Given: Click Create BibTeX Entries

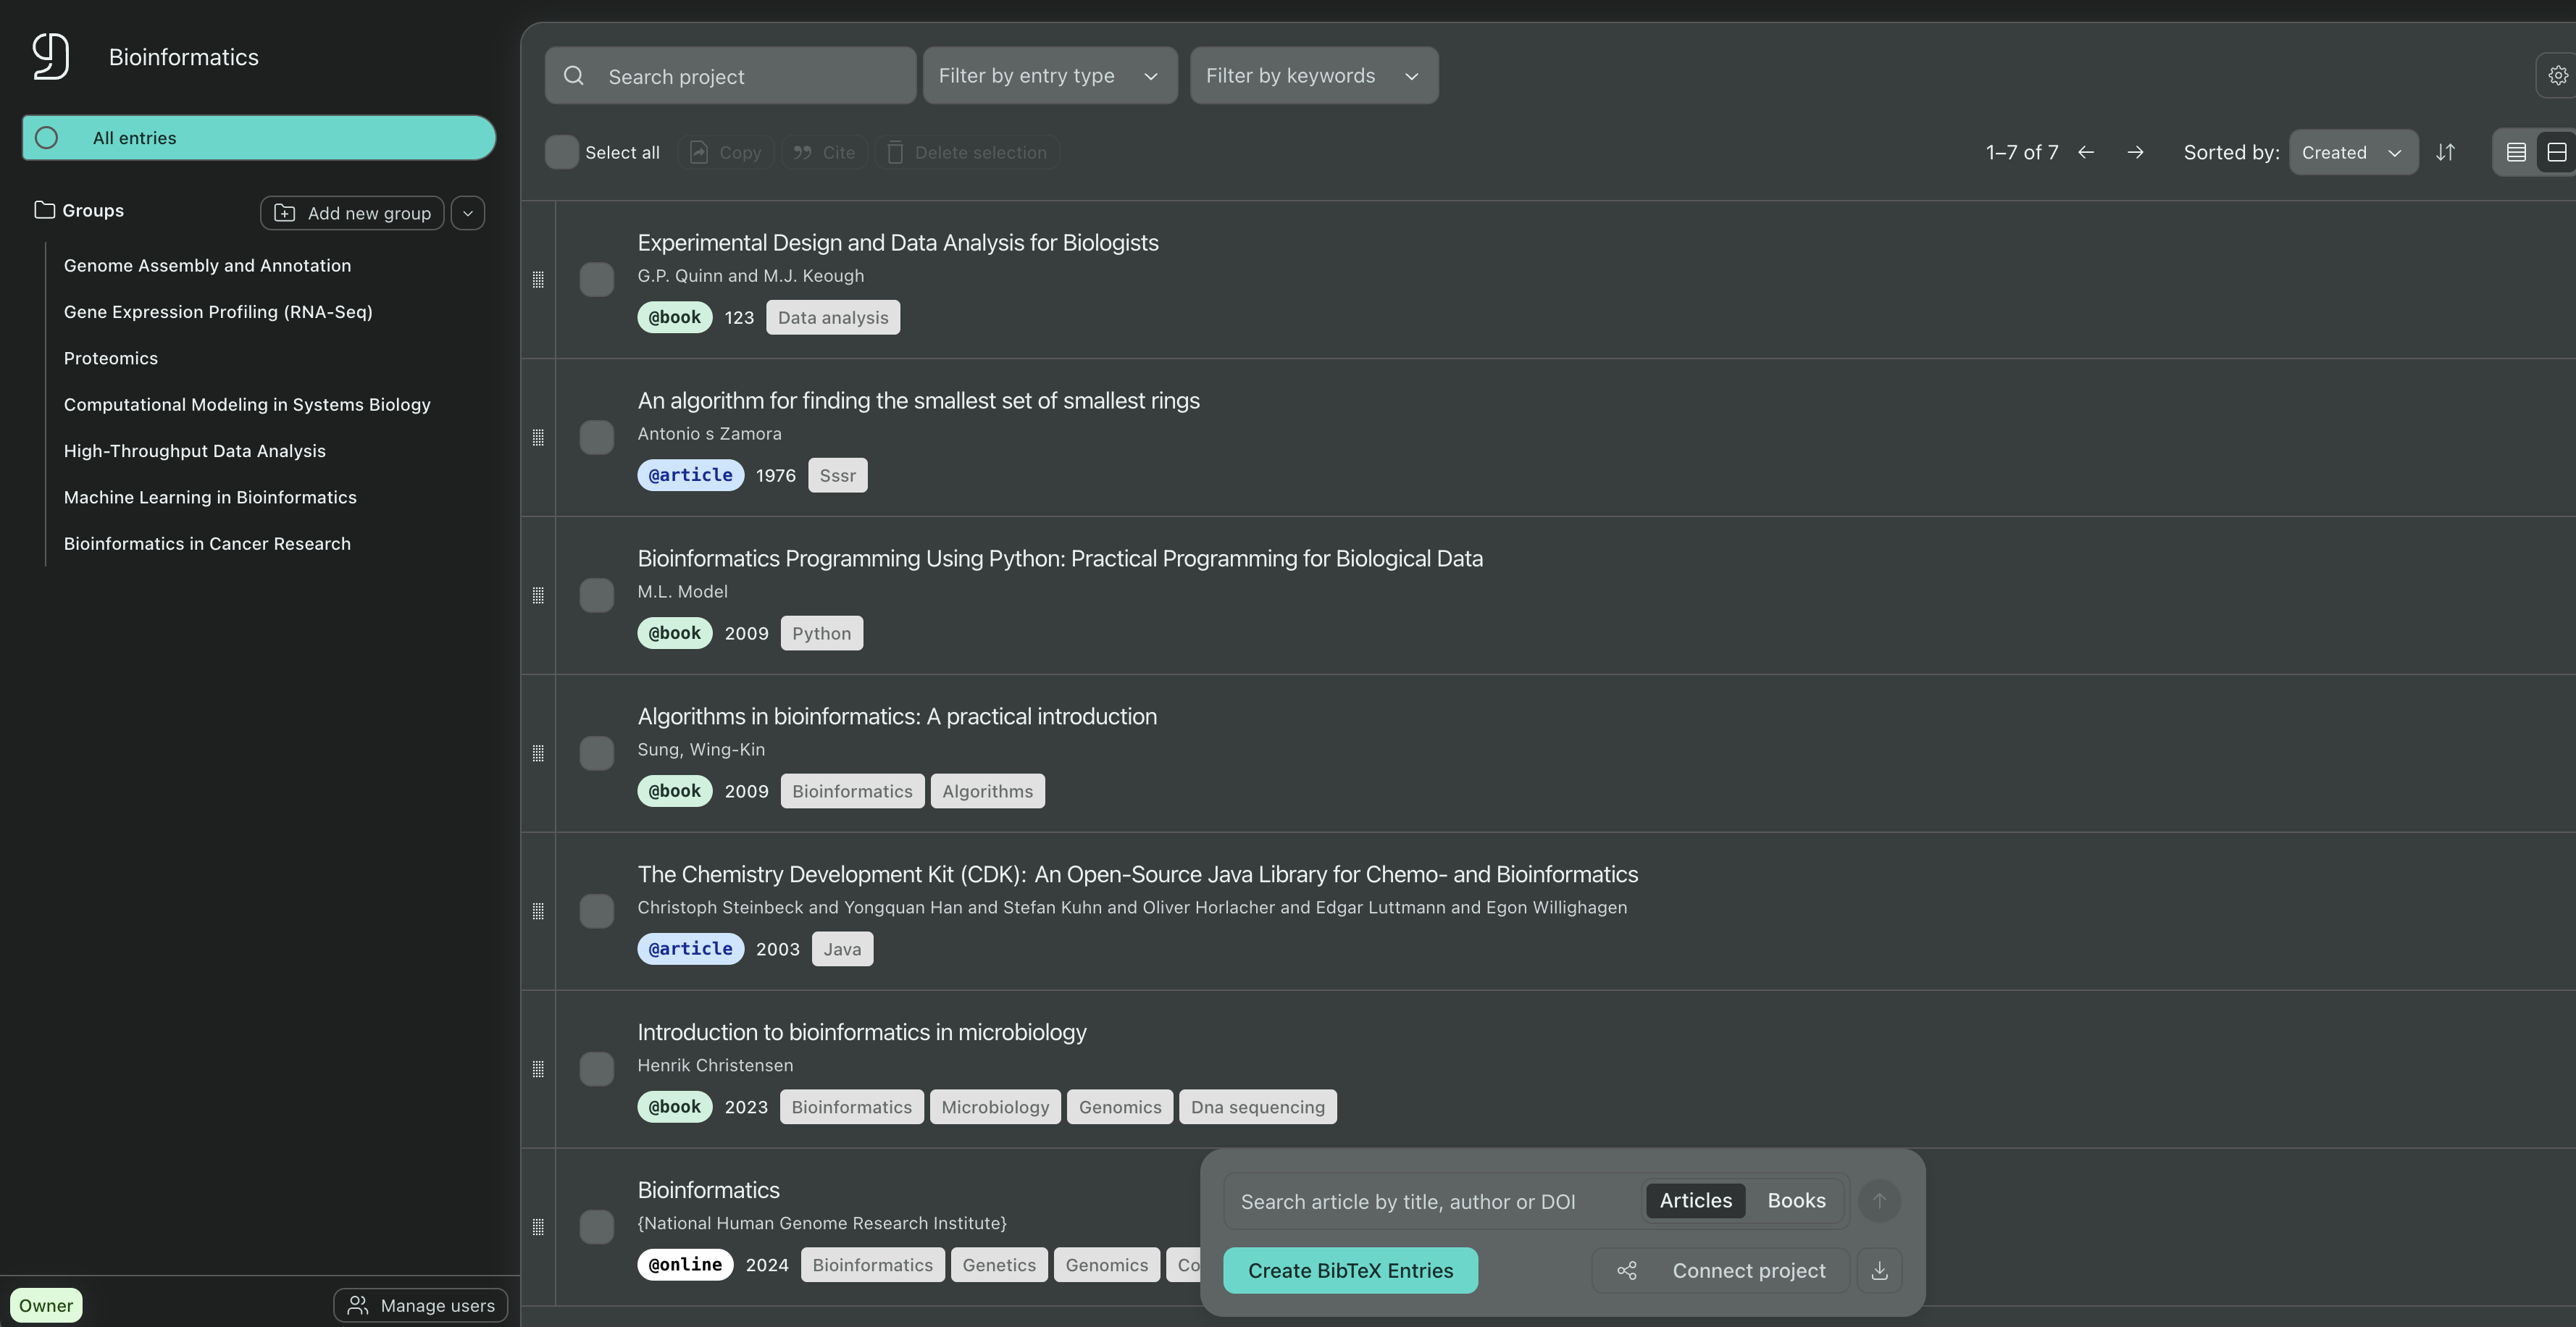Looking at the screenshot, I should pyautogui.click(x=1350, y=1270).
